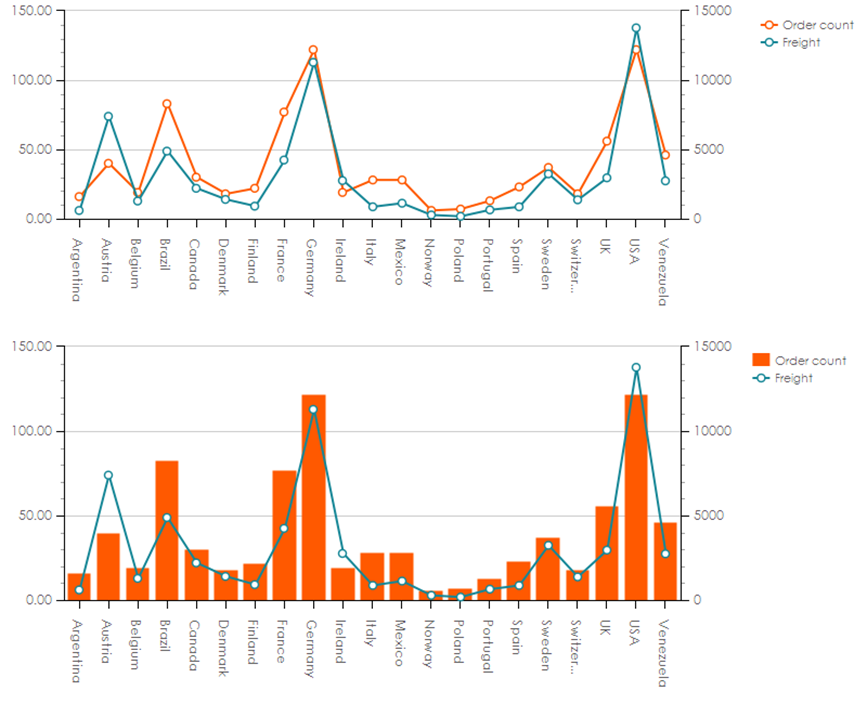
Task: Select Austria Freight point in bottom chart
Action: pyautogui.click(x=108, y=475)
